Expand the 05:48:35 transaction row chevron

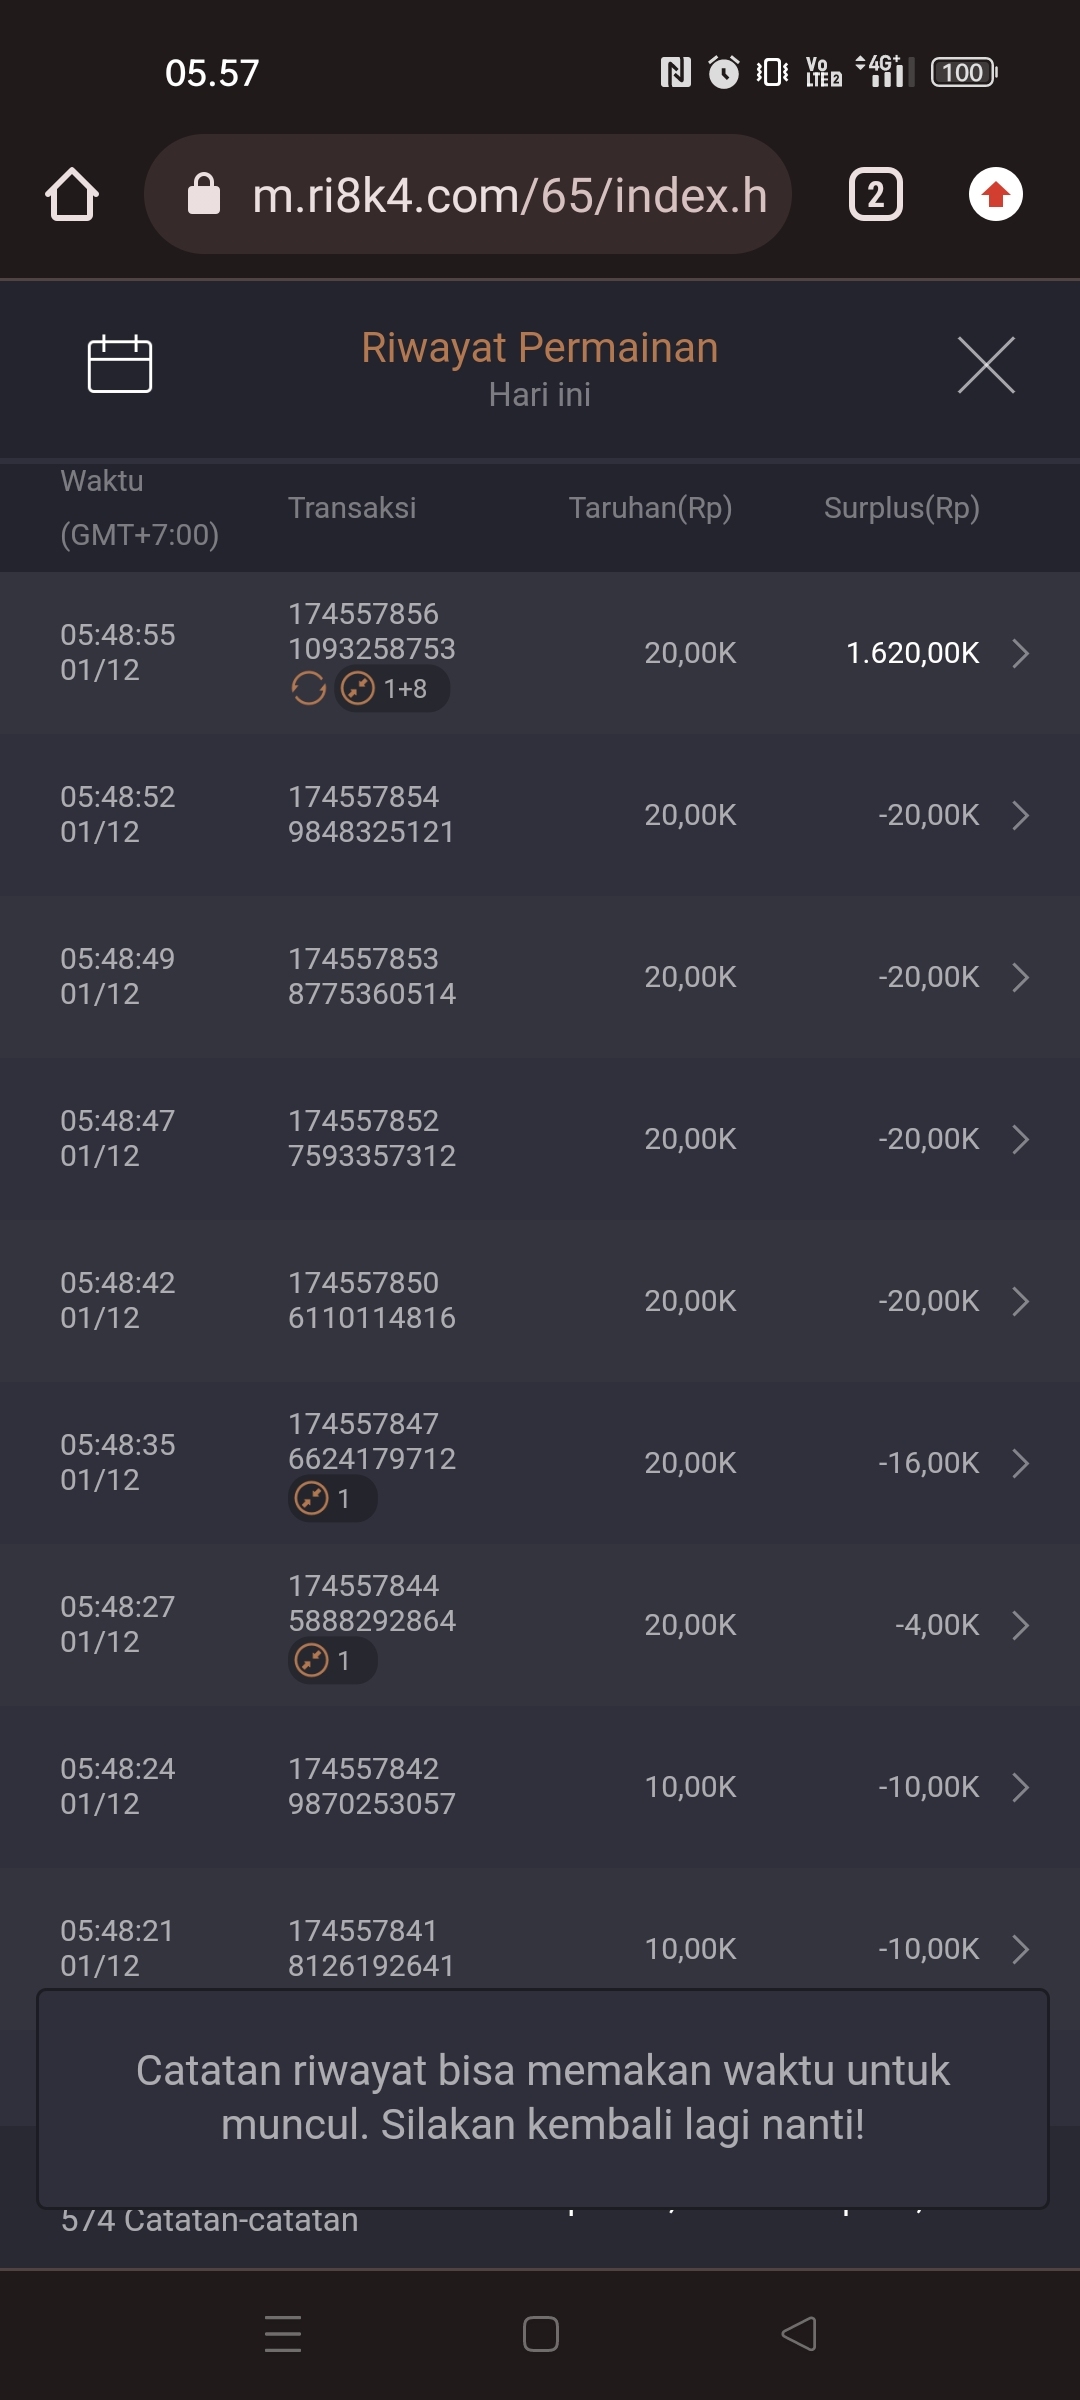(x=1020, y=1463)
